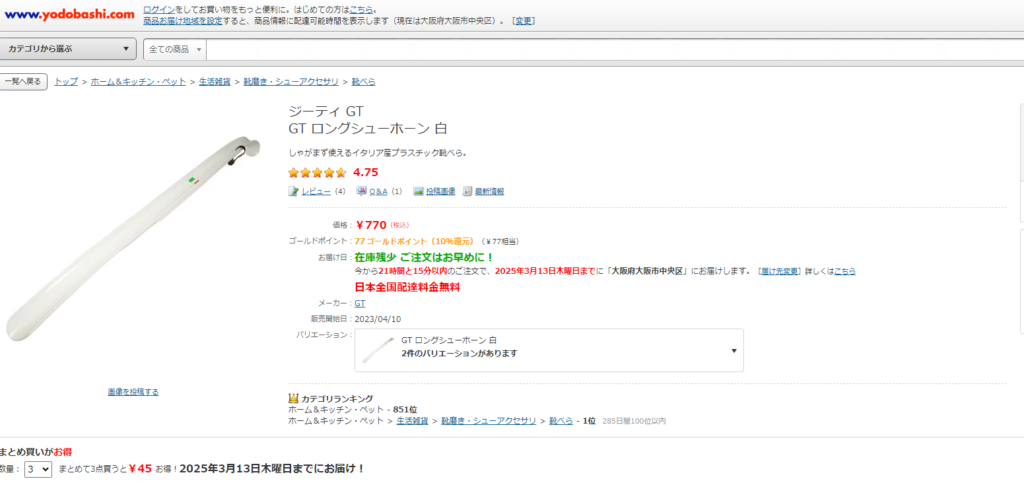Click the 届け先変更 delivery address link
Screen dimensions: 1024x481
click(x=780, y=271)
